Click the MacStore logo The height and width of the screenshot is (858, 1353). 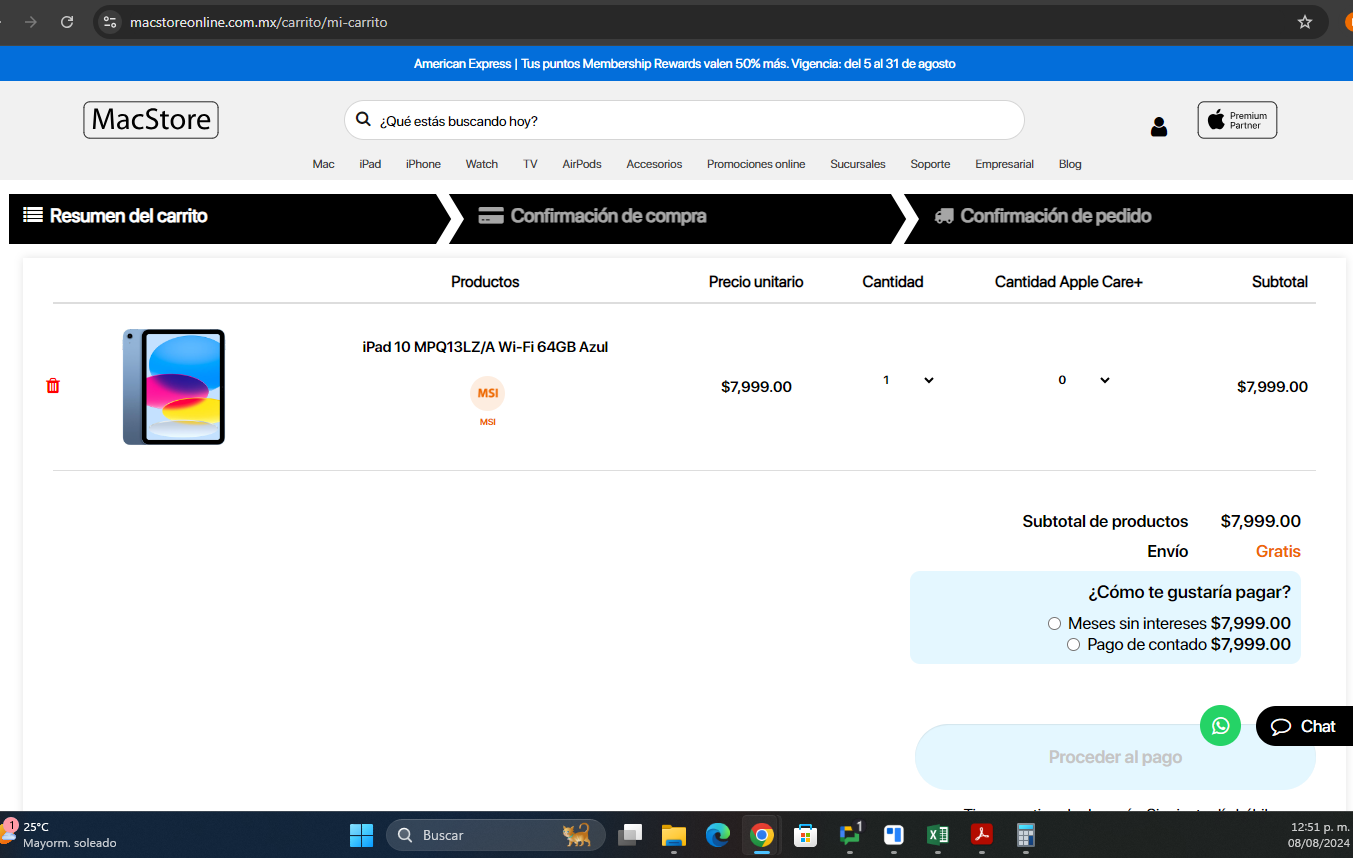[151, 120]
